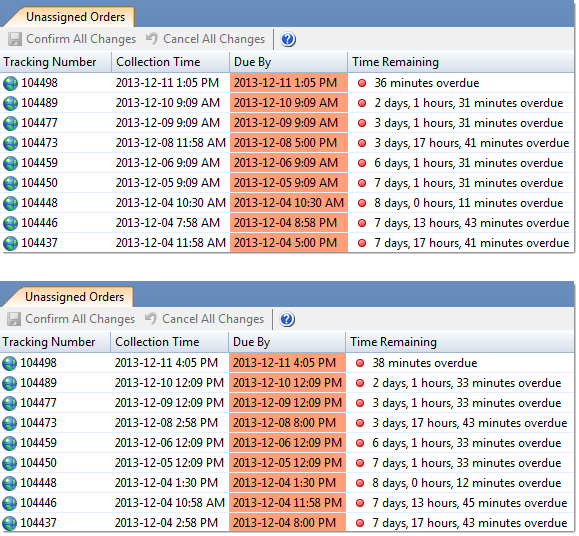Click undo icon beside Cancel All Changes in bottom panel
The height and width of the screenshot is (536, 579).
pyautogui.click(x=150, y=319)
